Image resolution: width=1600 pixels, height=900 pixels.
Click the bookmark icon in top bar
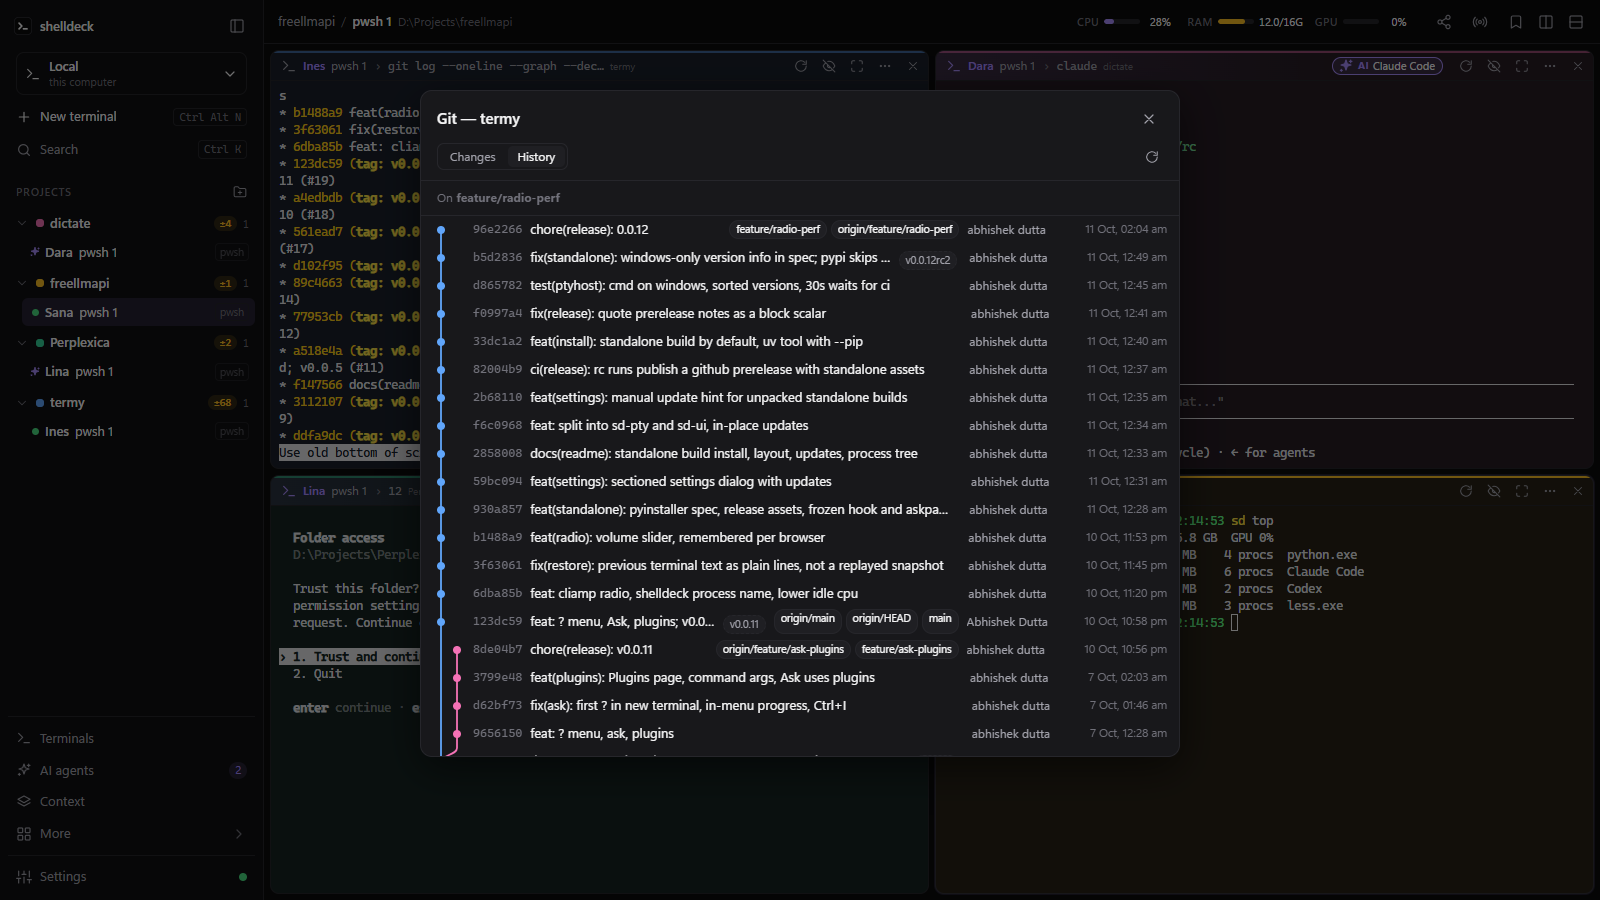point(1516,22)
